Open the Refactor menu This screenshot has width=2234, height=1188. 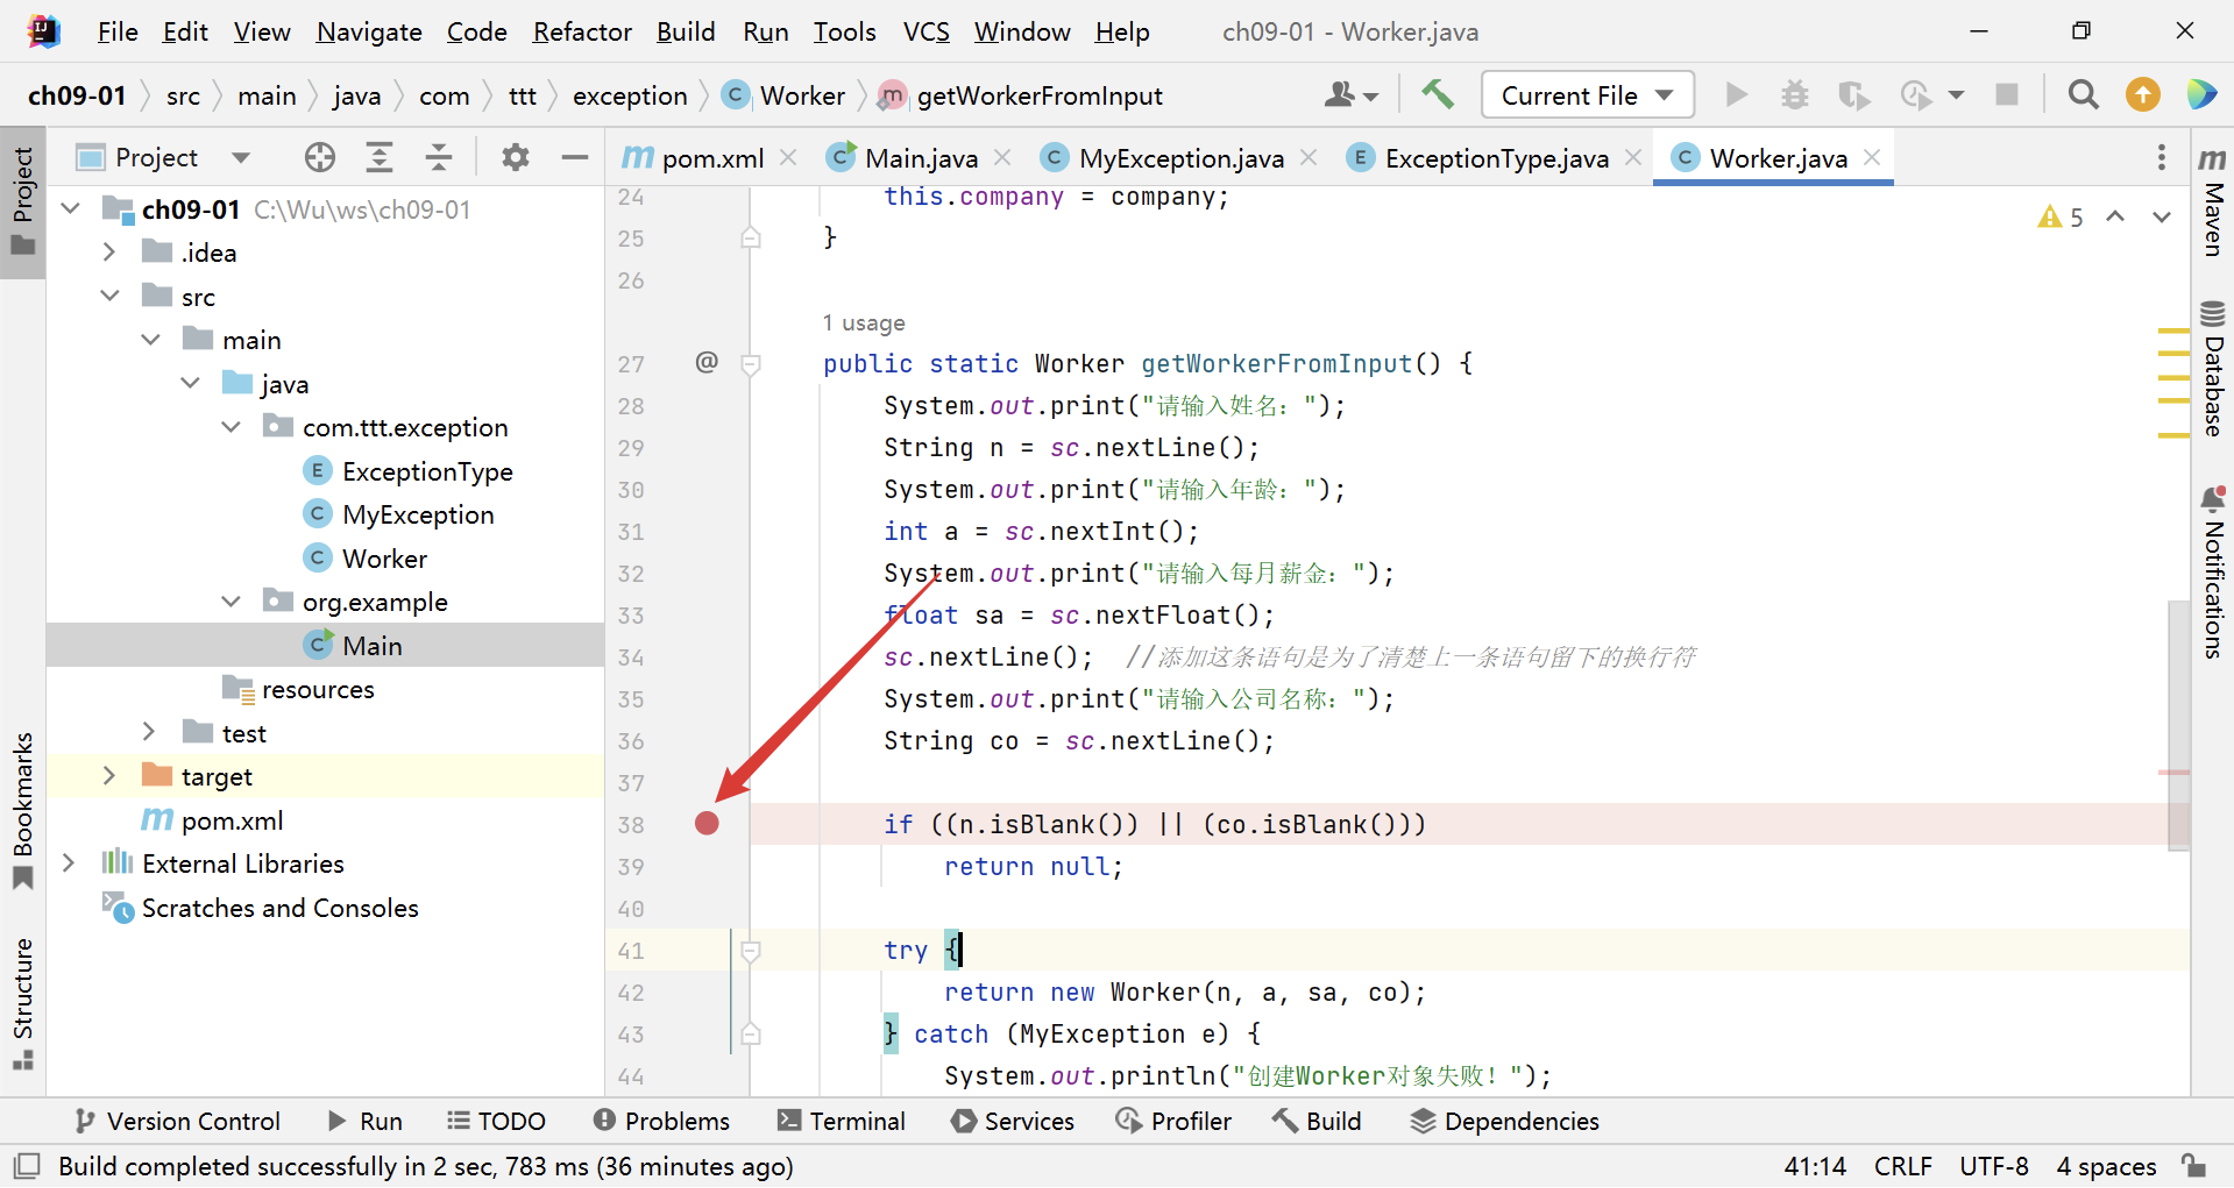[581, 32]
